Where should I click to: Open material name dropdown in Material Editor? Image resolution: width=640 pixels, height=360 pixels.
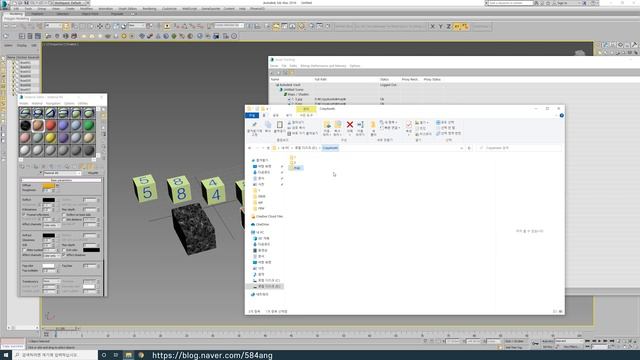point(62,173)
